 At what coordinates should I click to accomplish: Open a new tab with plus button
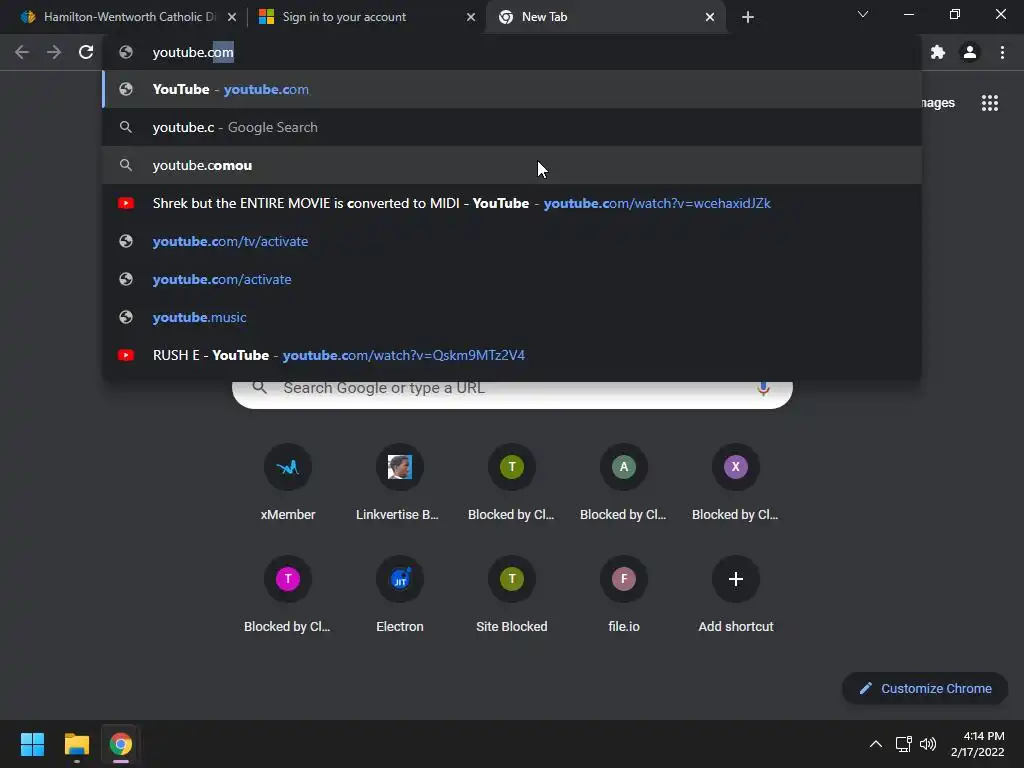tap(748, 17)
